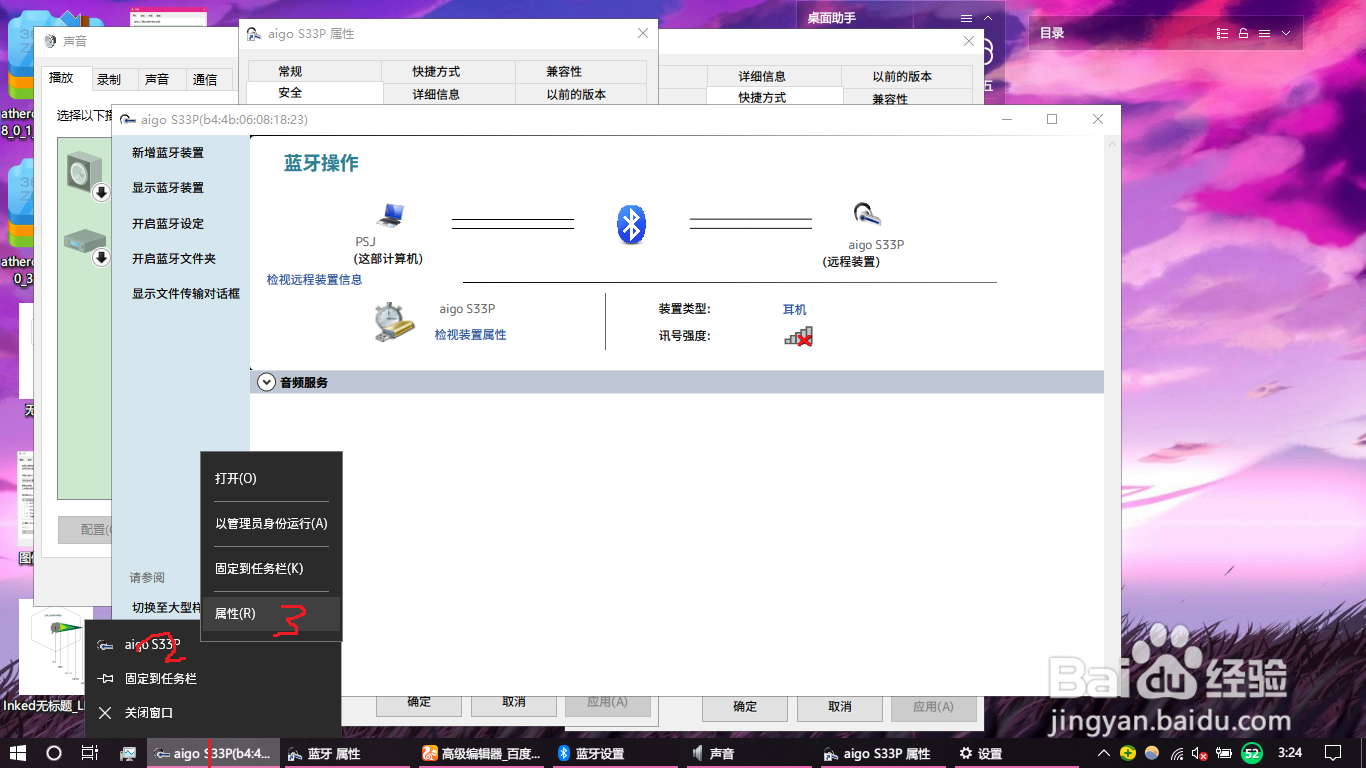The image size is (1366, 768).
Task: Switch to the 蓝牙 属性 taskbar window
Action: click(x=346, y=753)
